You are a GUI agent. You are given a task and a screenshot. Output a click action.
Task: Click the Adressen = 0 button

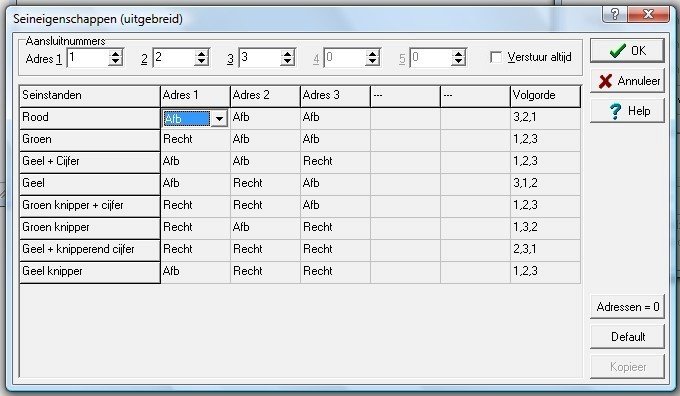[627, 307]
